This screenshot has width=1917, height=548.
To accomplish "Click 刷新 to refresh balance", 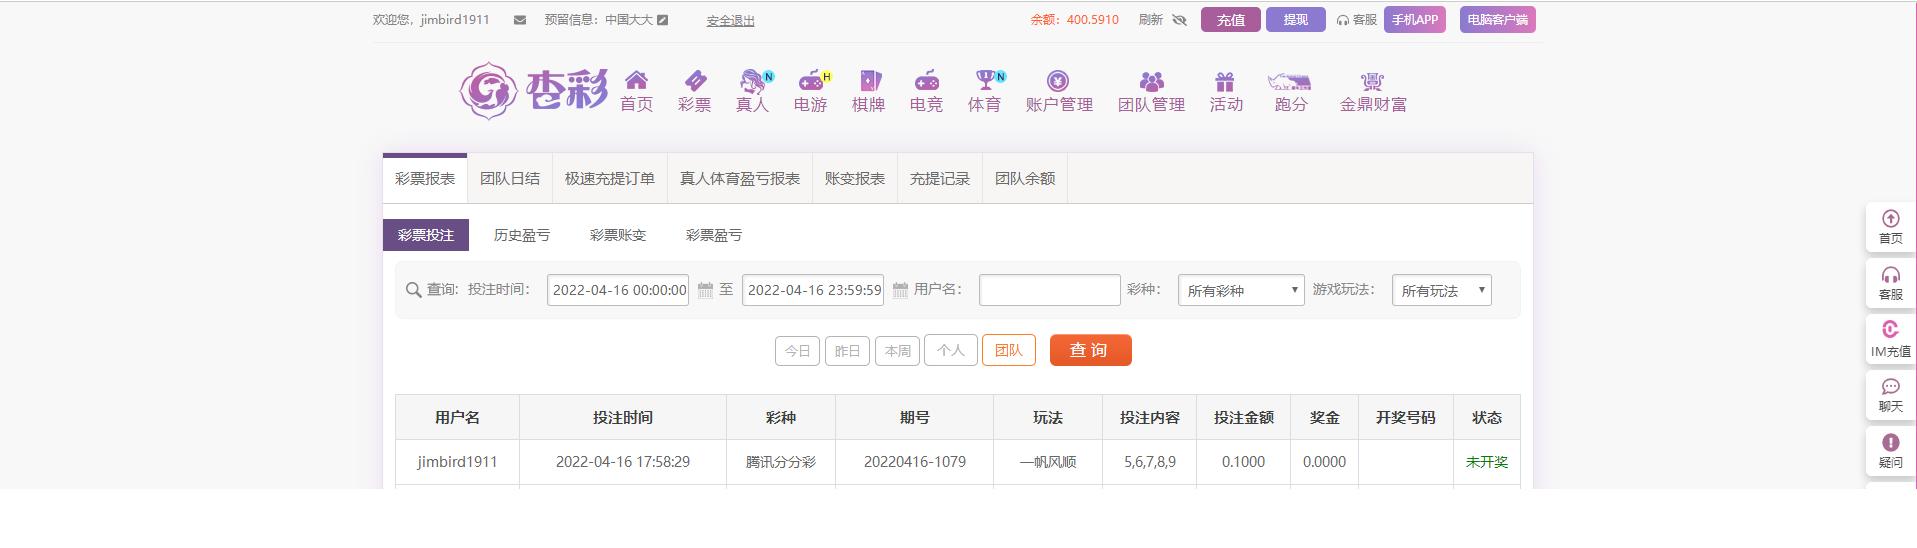I will point(1151,20).
